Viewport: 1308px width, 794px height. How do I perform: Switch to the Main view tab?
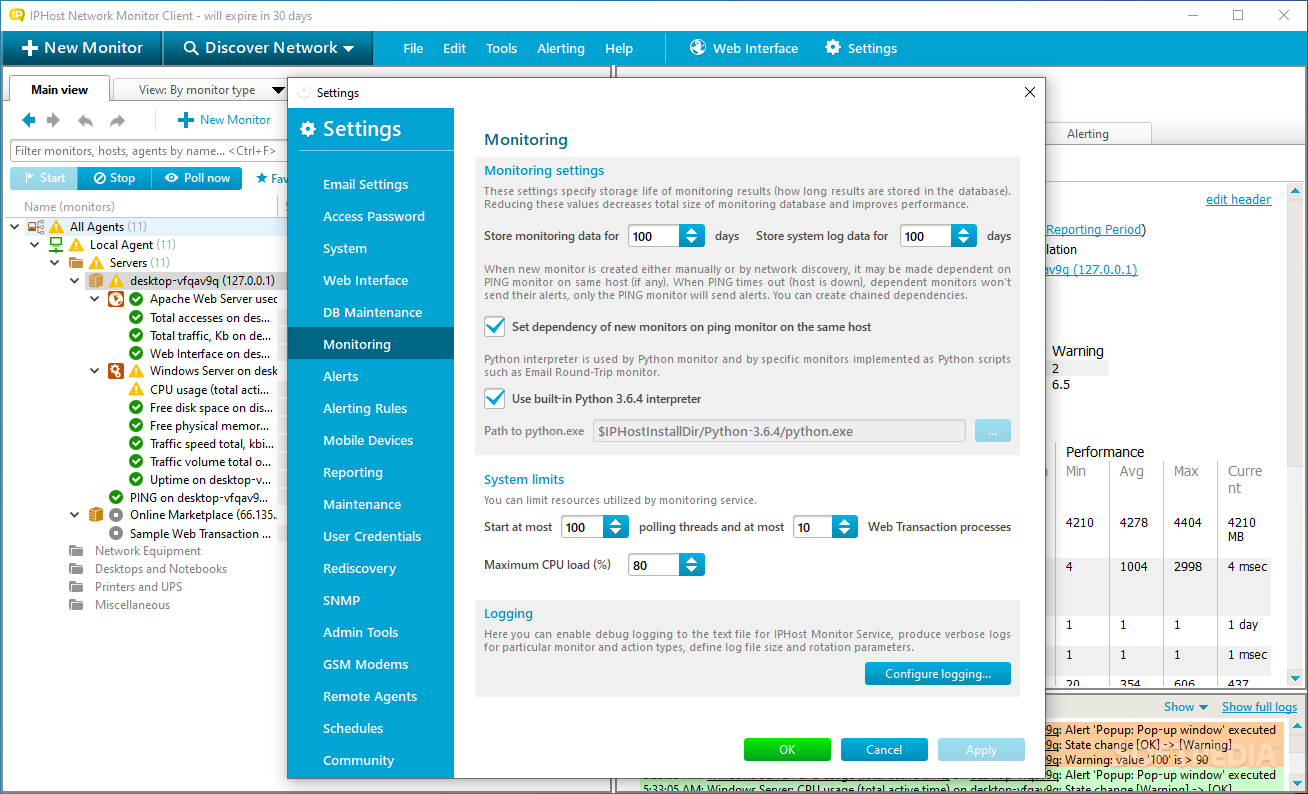tap(60, 89)
